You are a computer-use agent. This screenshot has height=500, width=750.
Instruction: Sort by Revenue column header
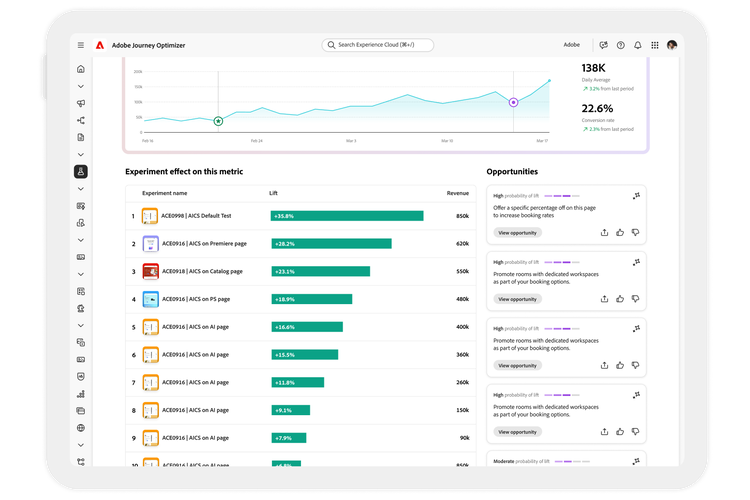point(458,193)
